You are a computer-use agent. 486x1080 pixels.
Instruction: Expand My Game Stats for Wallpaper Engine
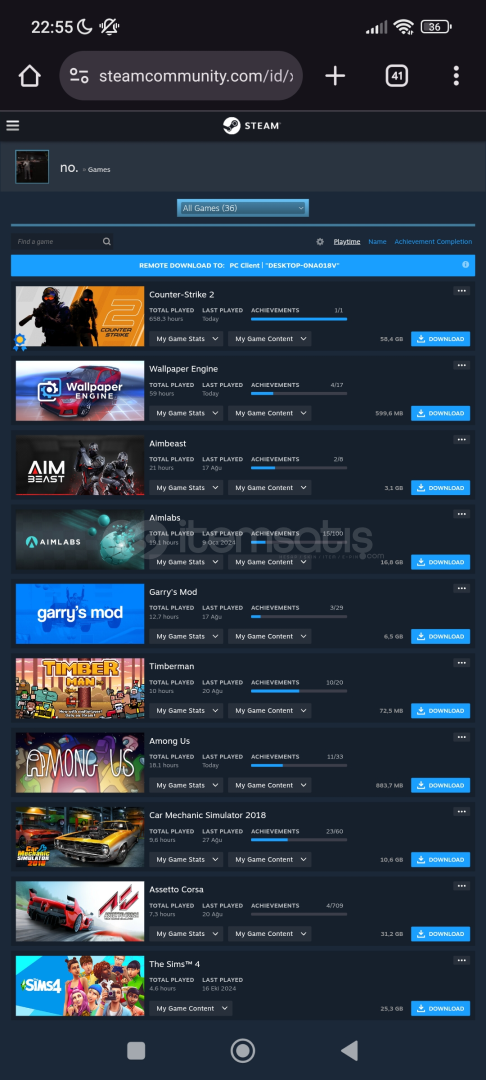click(x=186, y=413)
